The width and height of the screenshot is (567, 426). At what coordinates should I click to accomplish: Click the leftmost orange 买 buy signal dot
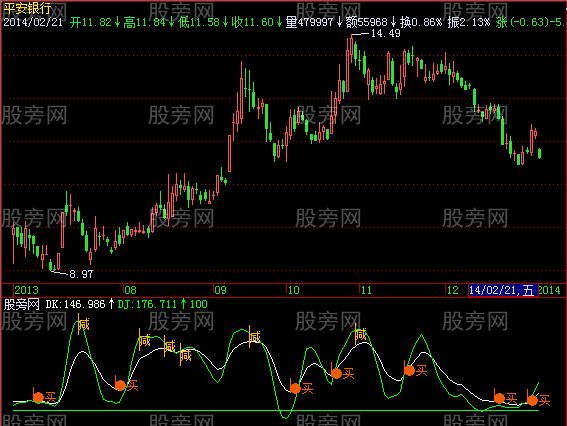point(38,397)
